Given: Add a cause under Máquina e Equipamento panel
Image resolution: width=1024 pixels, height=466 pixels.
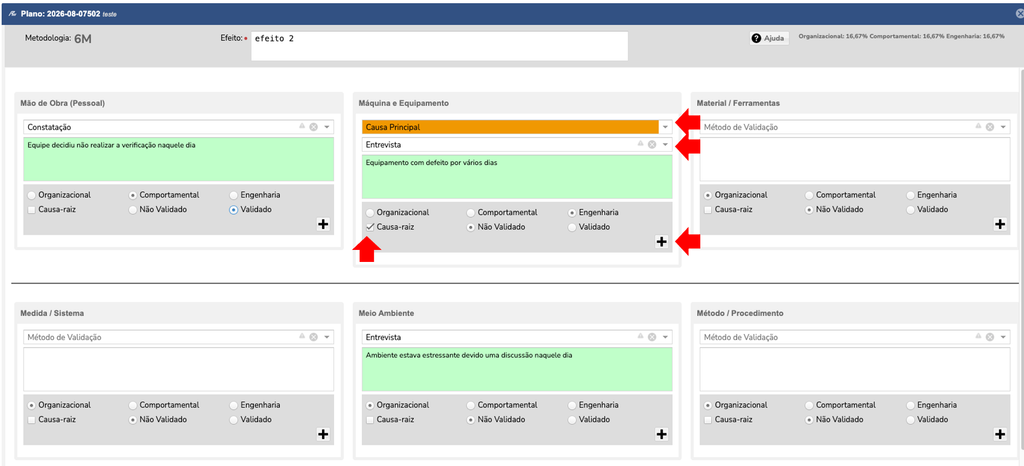Looking at the screenshot, I should pos(662,241).
